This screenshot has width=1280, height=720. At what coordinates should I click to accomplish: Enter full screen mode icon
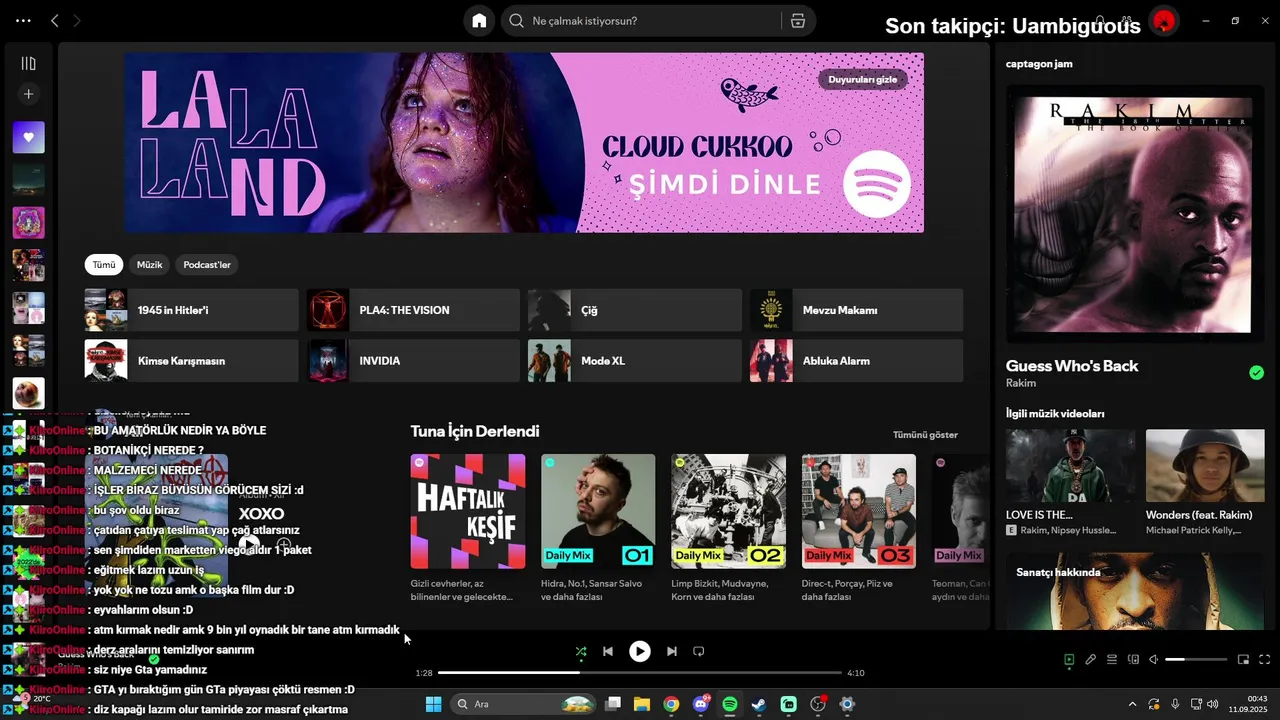tap(1264, 659)
